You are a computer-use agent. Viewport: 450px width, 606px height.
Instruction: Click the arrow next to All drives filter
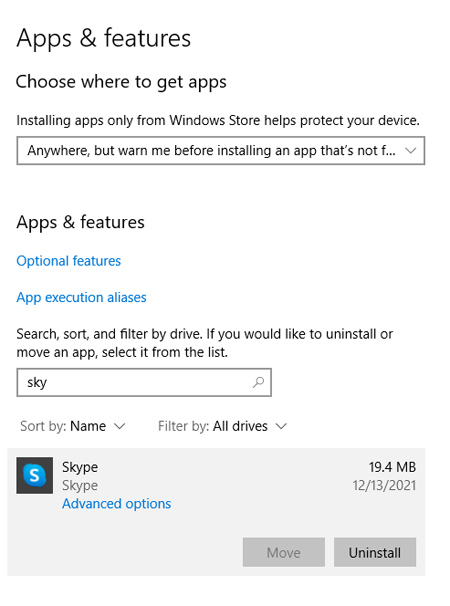click(x=281, y=426)
